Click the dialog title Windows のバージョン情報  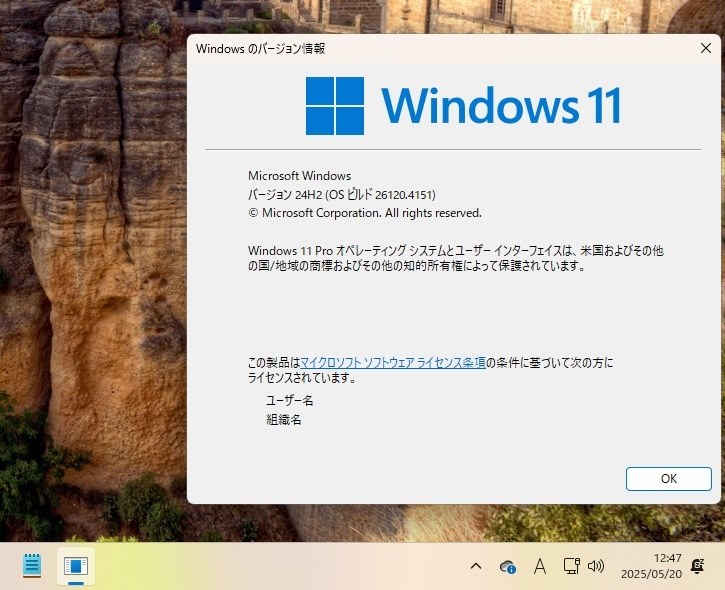pos(260,49)
